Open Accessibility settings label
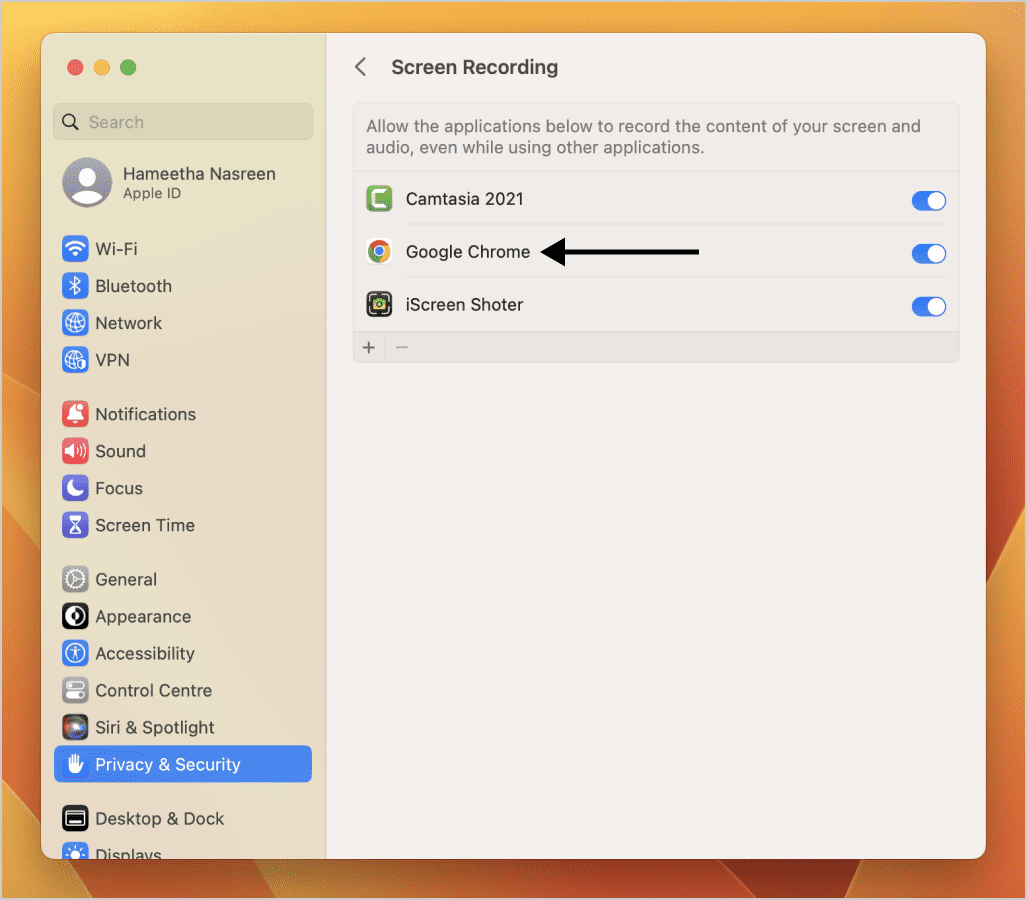This screenshot has height=900, width=1027. [x=145, y=654]
